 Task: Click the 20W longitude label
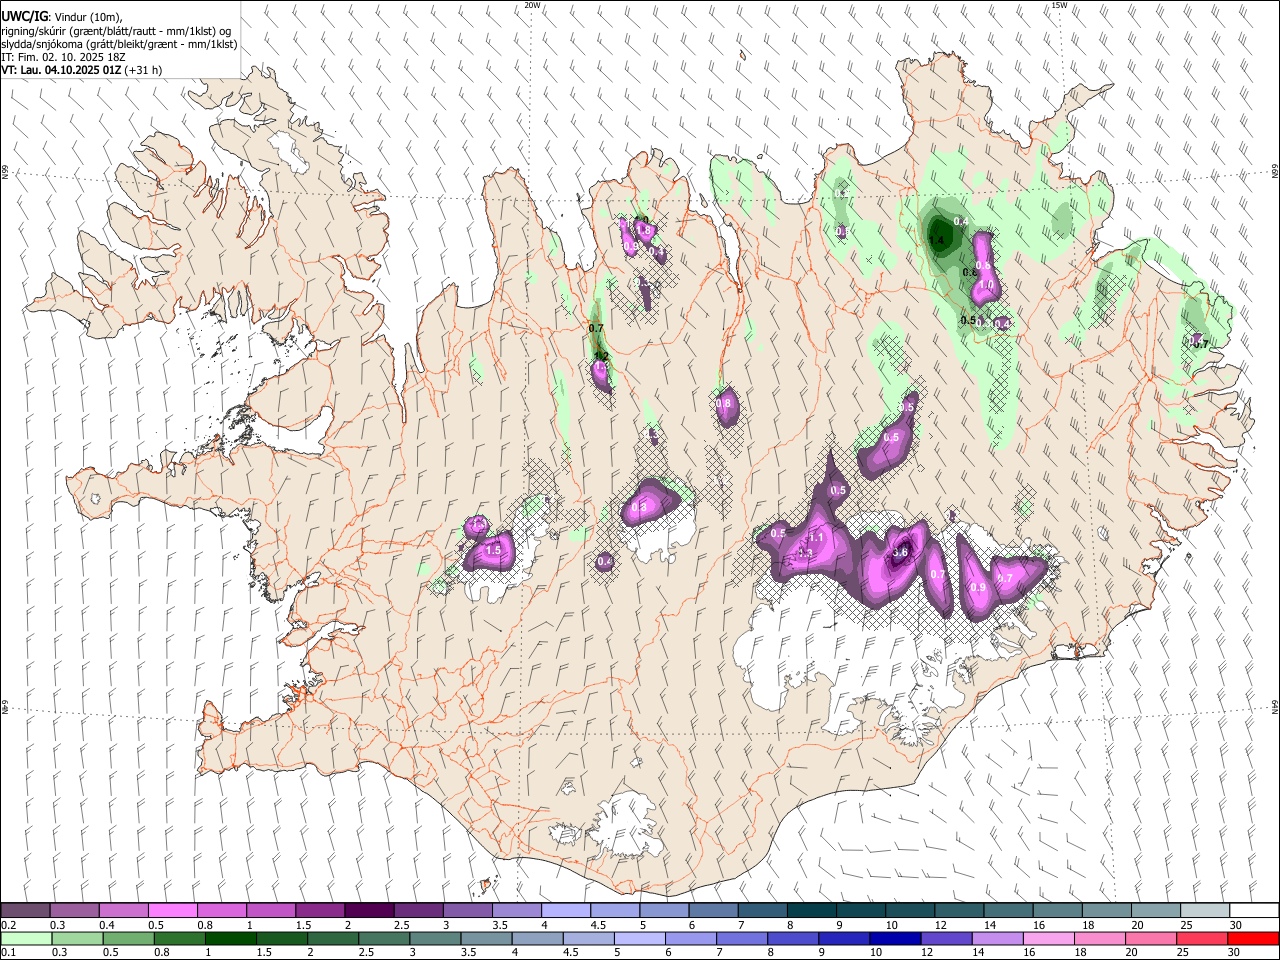532,5
